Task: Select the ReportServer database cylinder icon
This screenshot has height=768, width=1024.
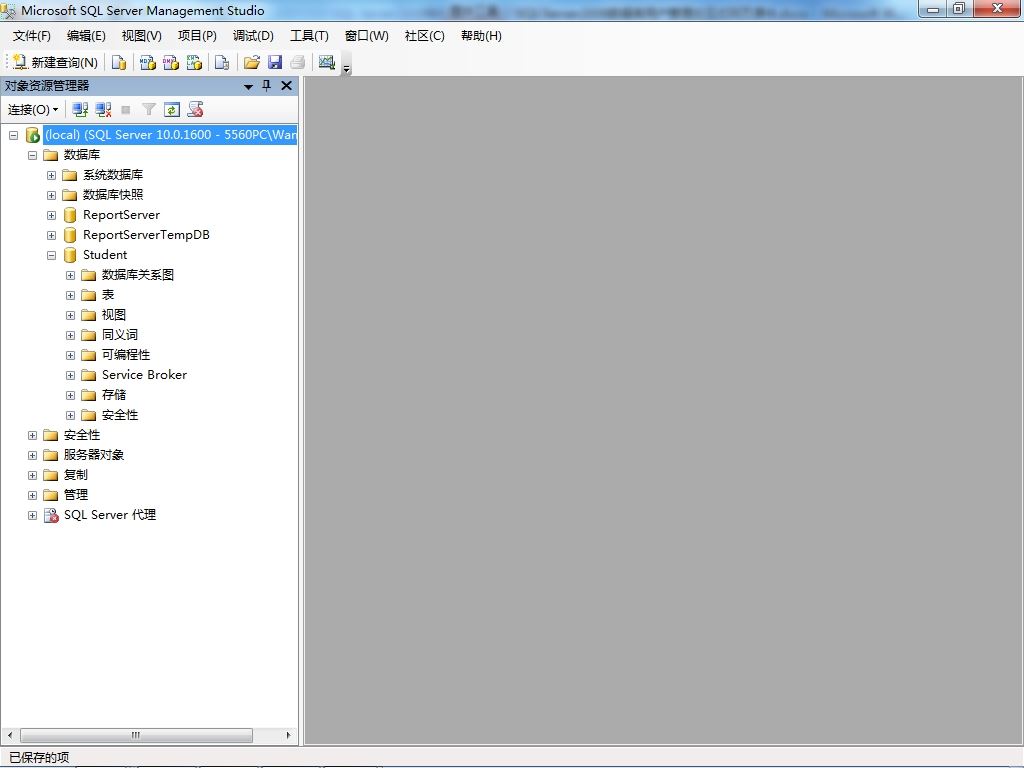Action: [x=70, y=215]
